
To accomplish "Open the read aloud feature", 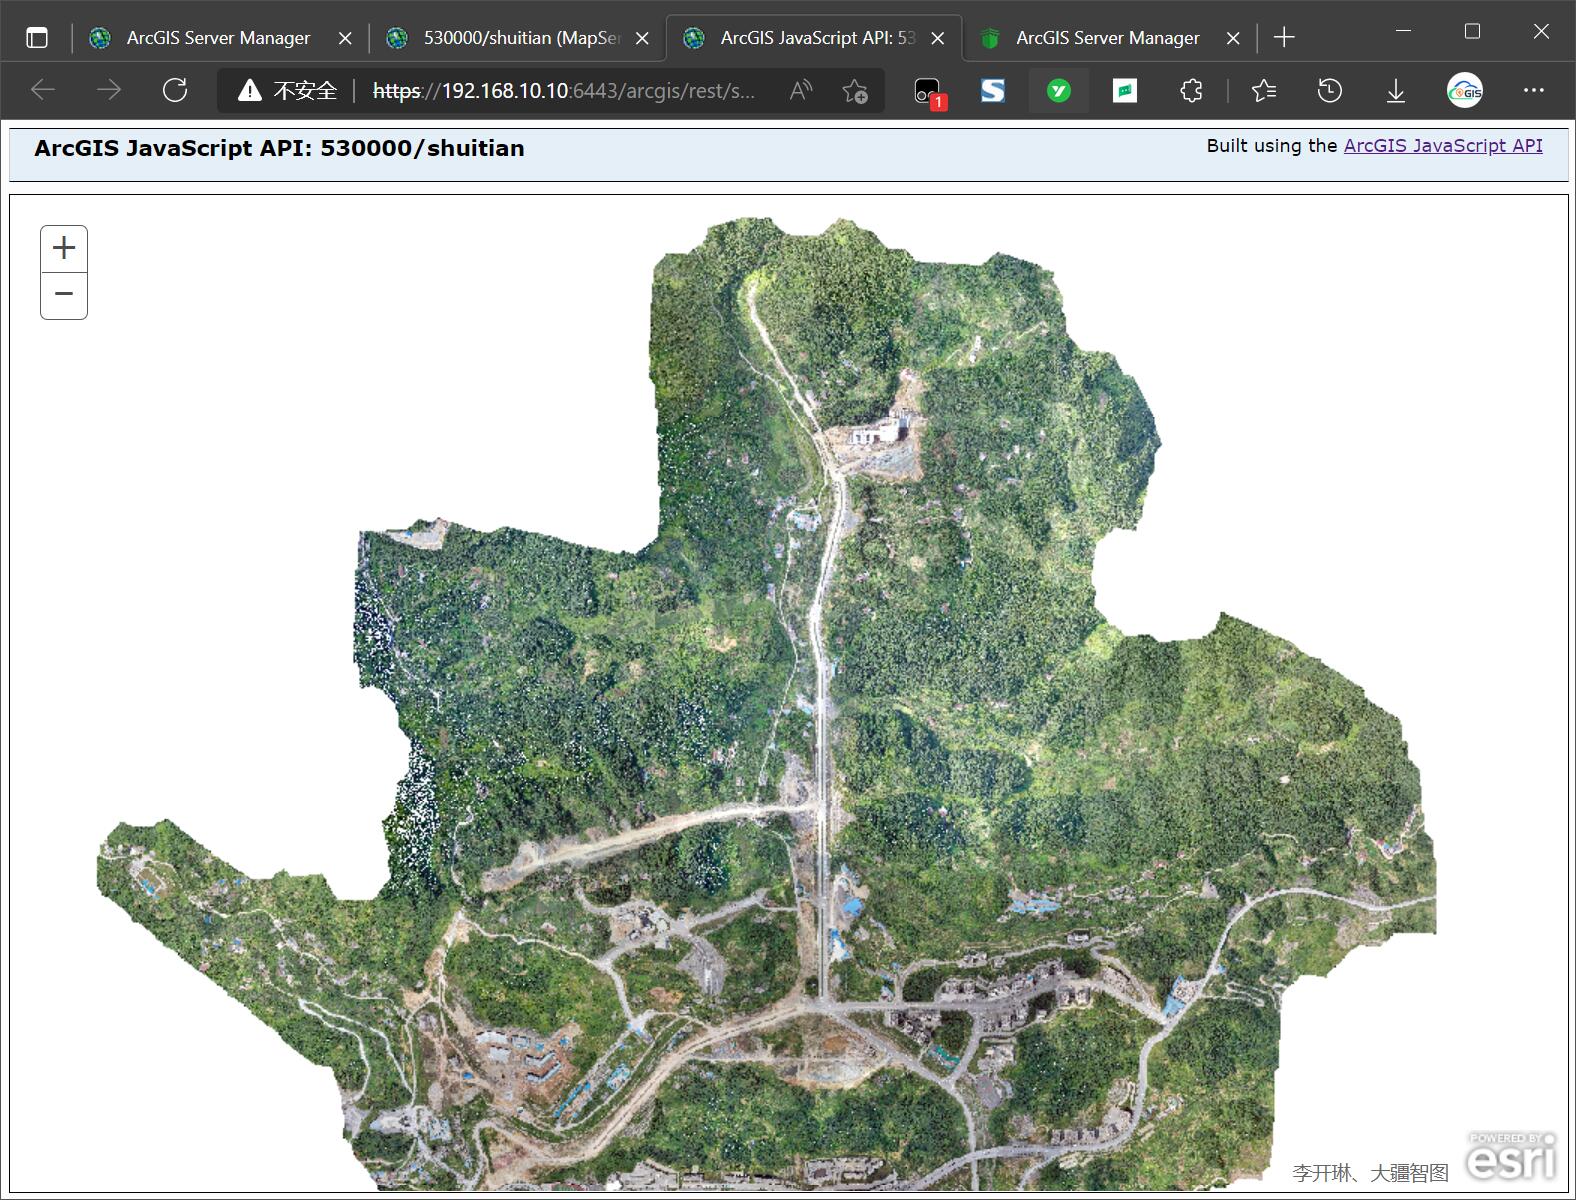I will (801, 91).
